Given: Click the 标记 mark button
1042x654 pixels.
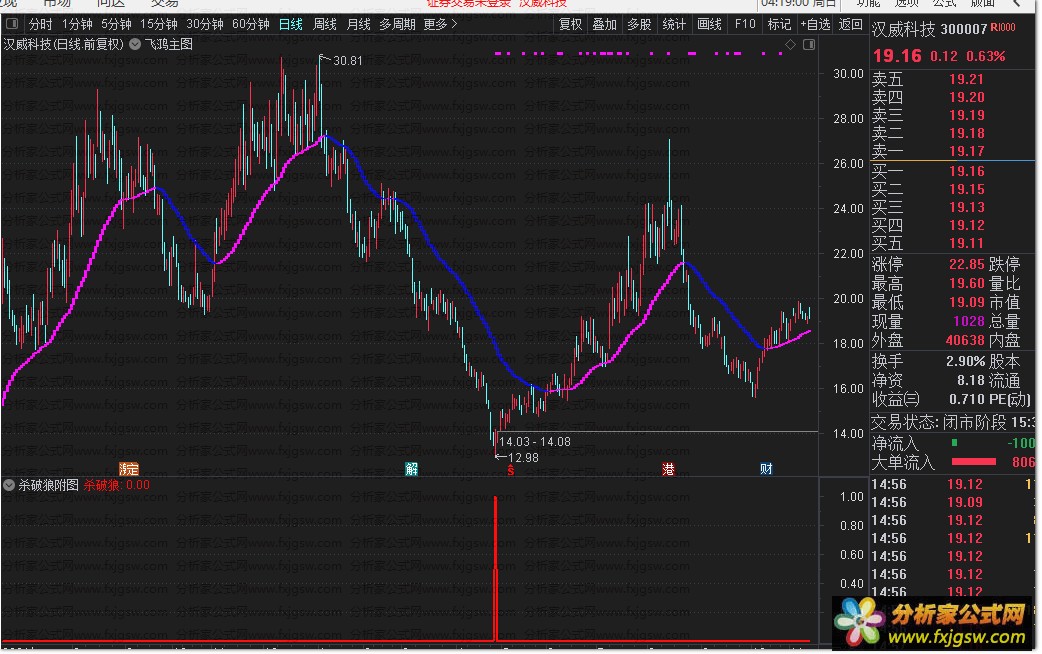Looking at the screenshot, I should pos(779,25).
